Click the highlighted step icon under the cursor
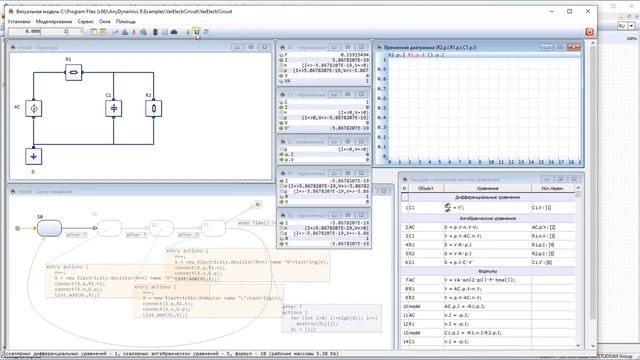 196,31
